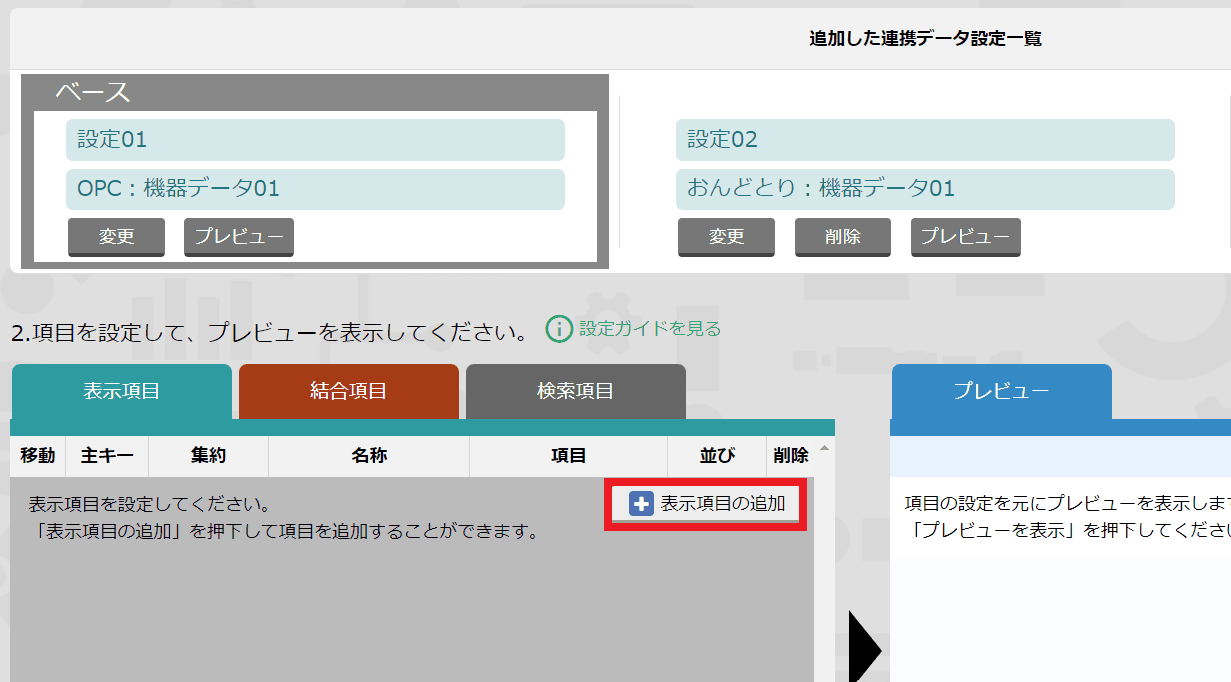
Task: Click 変更 for 設定02
Action: 726,238
